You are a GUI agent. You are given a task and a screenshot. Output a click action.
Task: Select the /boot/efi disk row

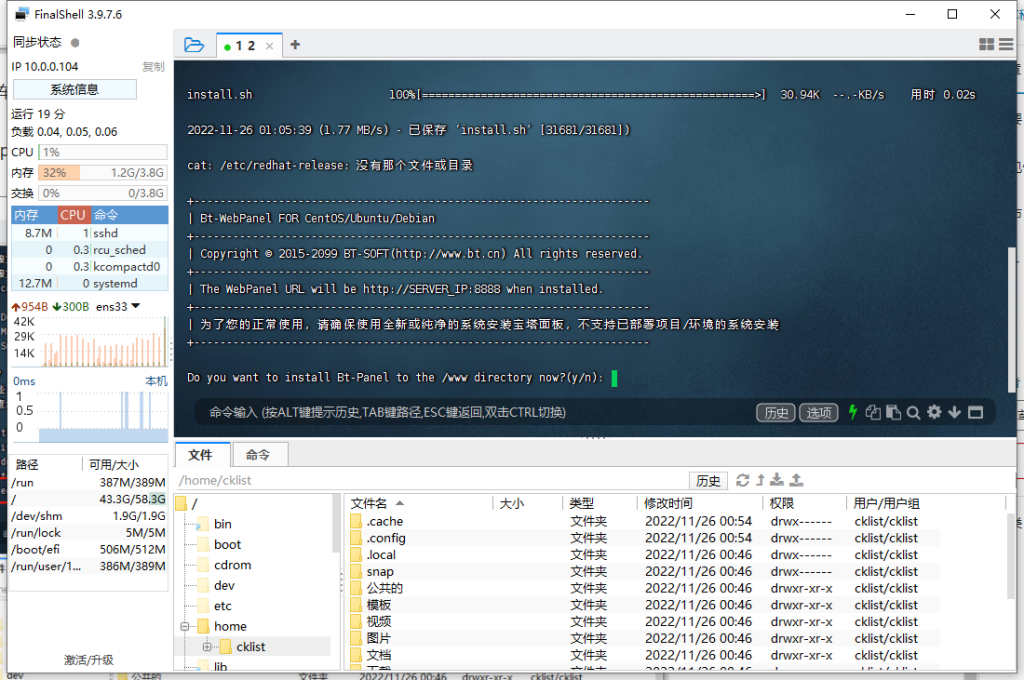88,549
